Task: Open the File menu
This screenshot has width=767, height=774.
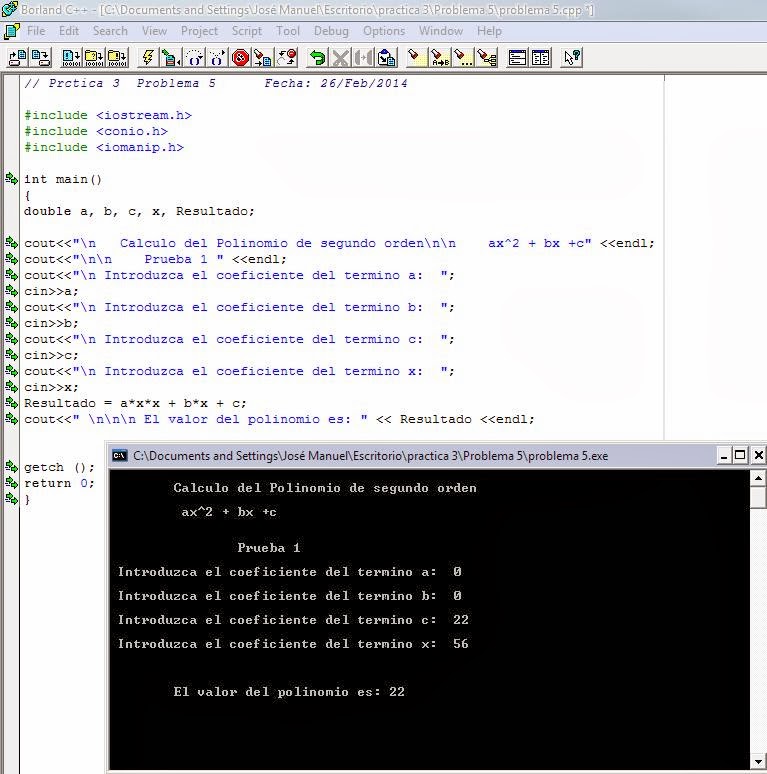Action: tap(36, 31)
